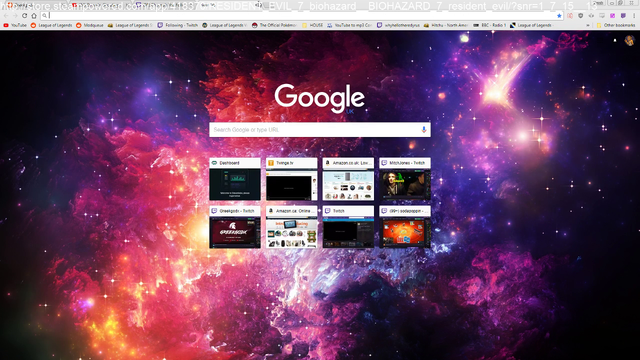Go back using the browser back arrow
This screenshot has height=360, width=640.
(6, 16)
